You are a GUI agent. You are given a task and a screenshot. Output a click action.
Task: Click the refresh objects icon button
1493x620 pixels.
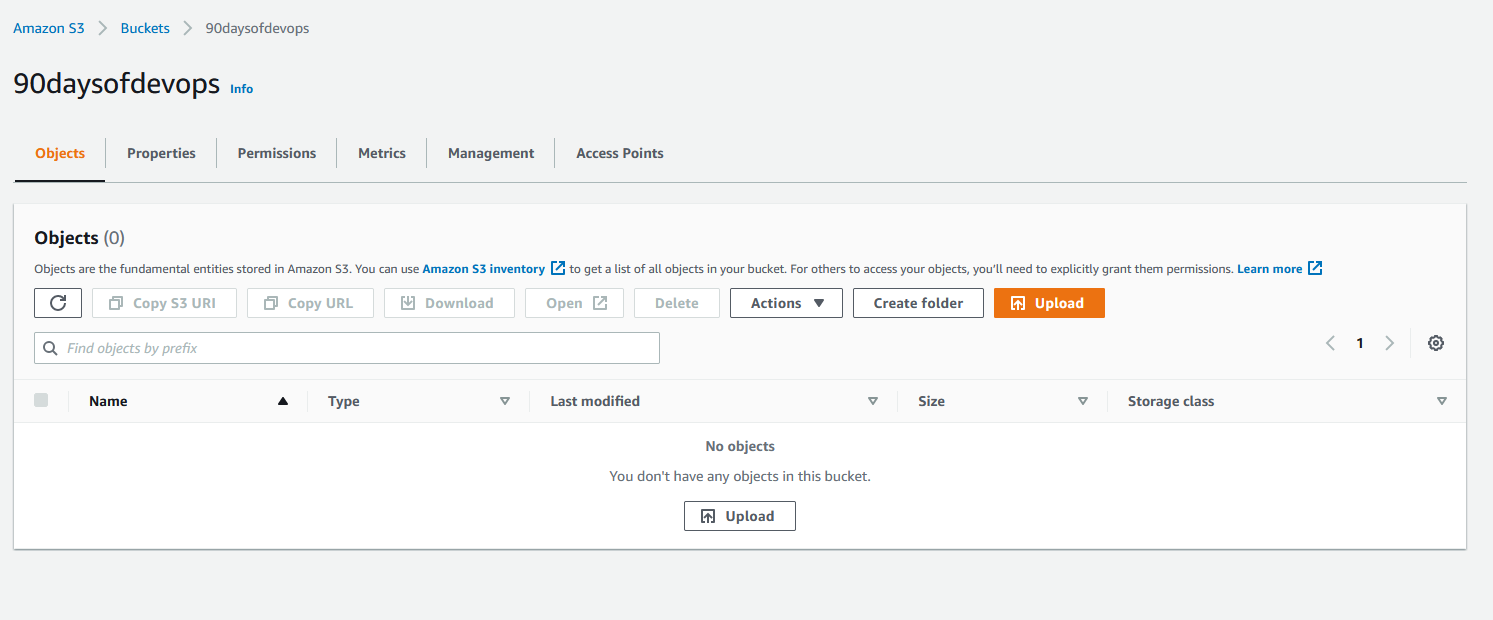[58, 303]
